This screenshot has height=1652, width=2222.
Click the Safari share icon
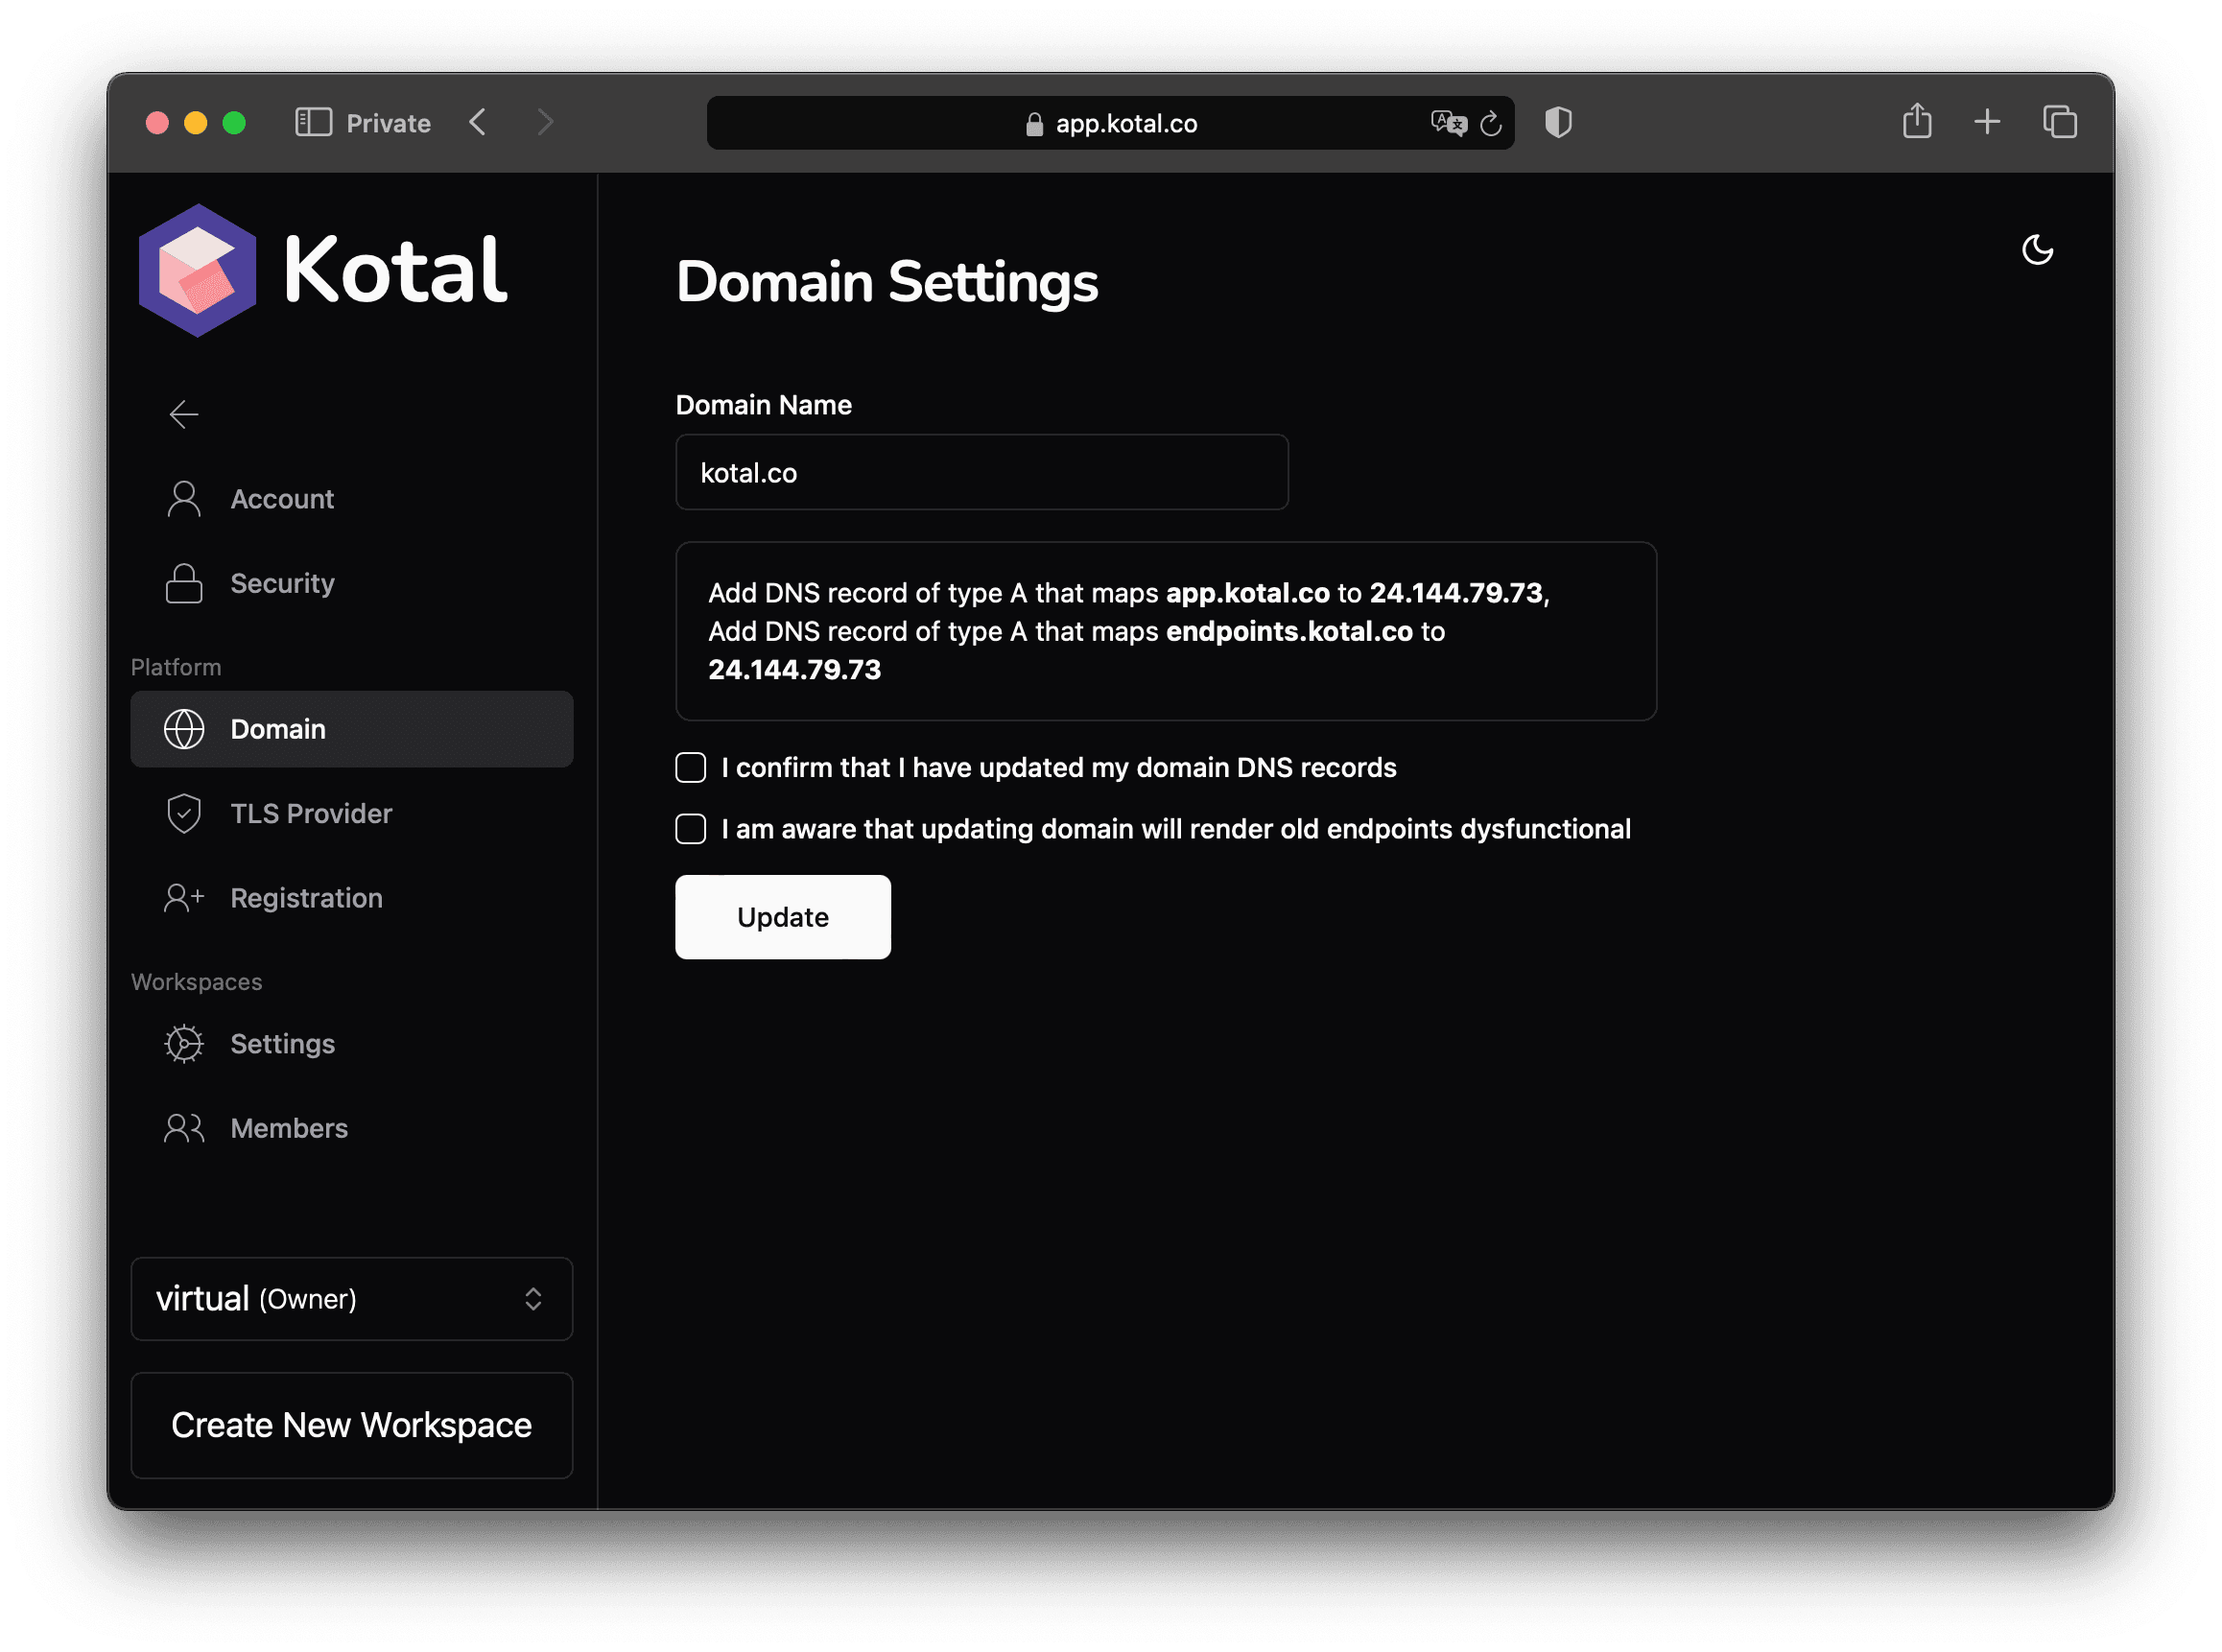tap(1917, 121)
